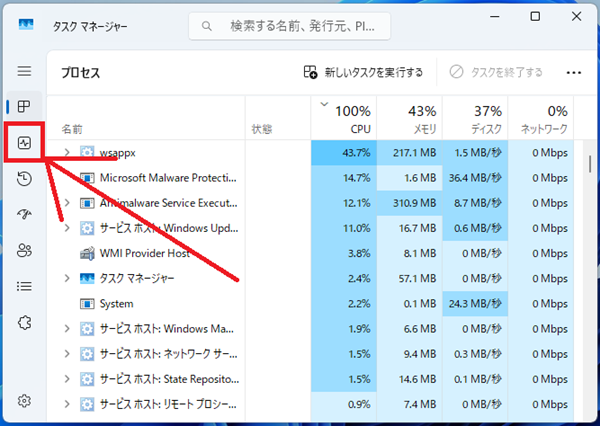The image size is (600, 426).
Task: Expand the Antimalware Service Executable group
Action: (x=67, y=203)
